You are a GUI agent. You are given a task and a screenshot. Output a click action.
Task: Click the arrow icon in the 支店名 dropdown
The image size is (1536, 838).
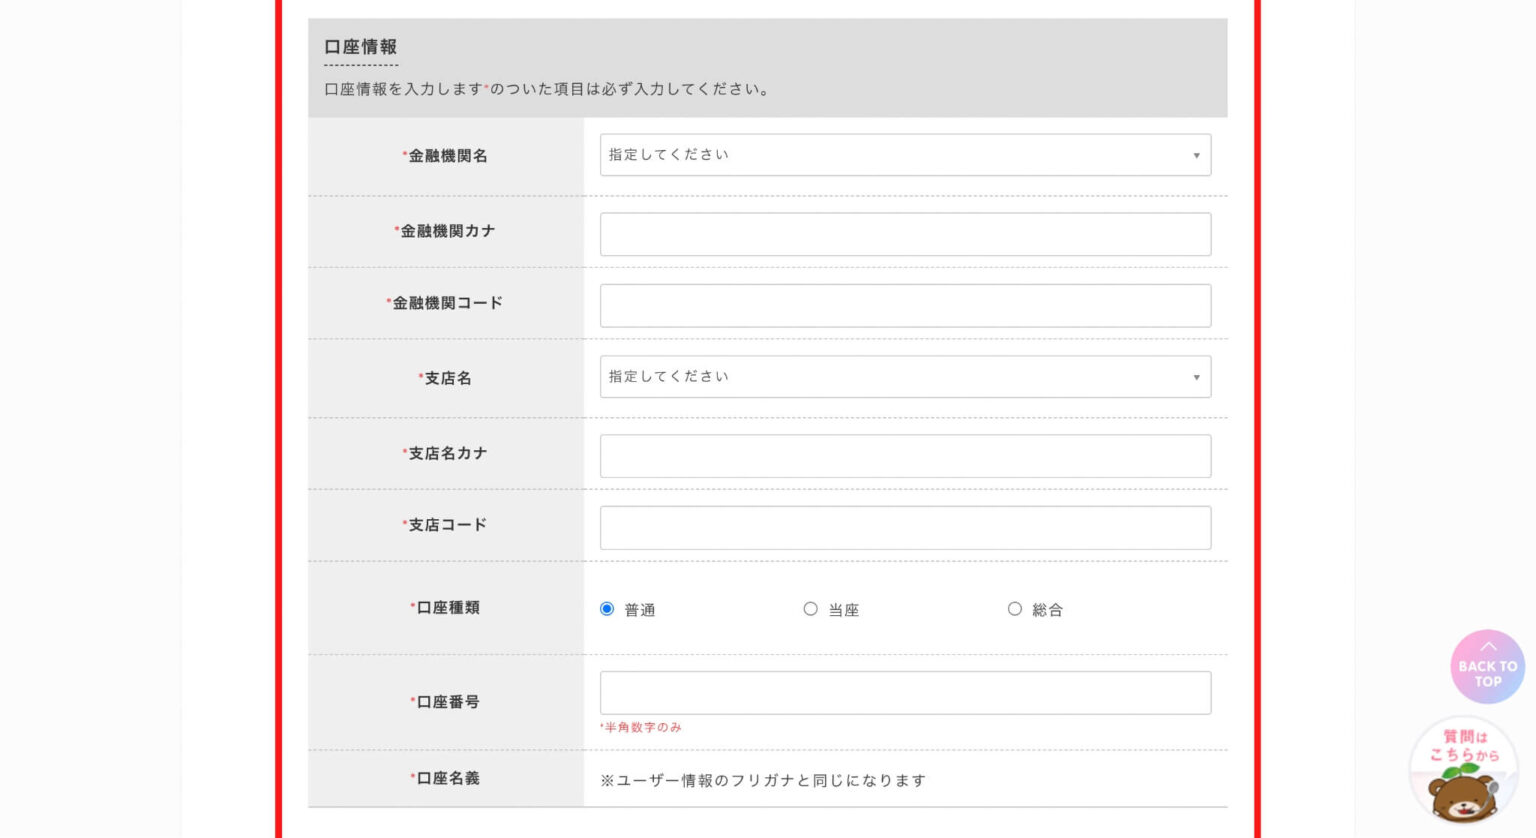[1196, 378]
